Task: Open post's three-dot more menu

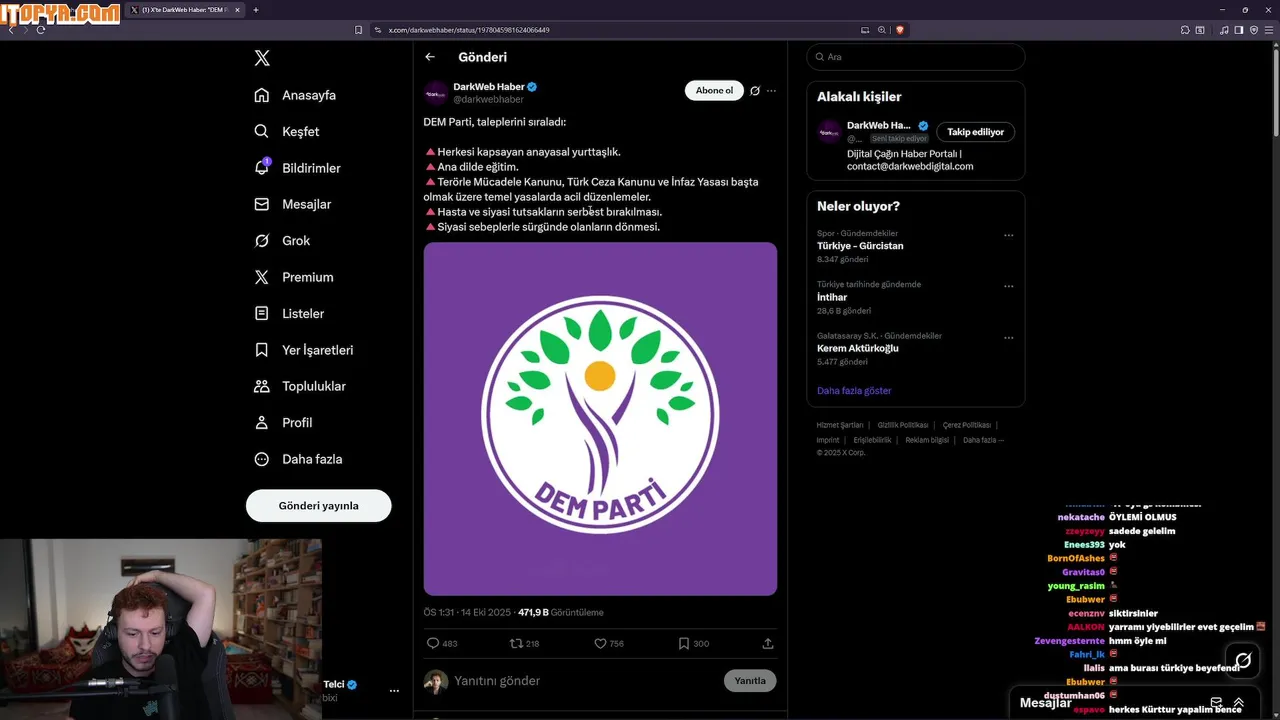Action: [x=771, y=91]
